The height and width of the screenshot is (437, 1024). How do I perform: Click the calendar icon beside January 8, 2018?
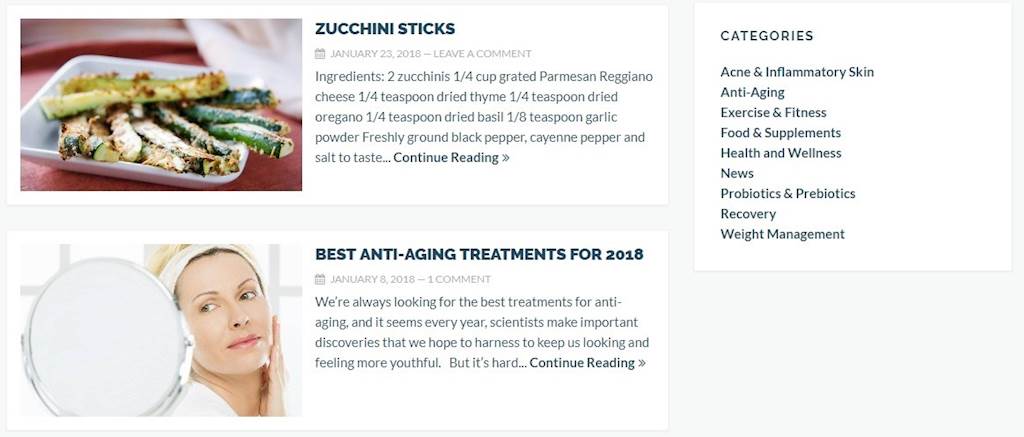(320, 279)
